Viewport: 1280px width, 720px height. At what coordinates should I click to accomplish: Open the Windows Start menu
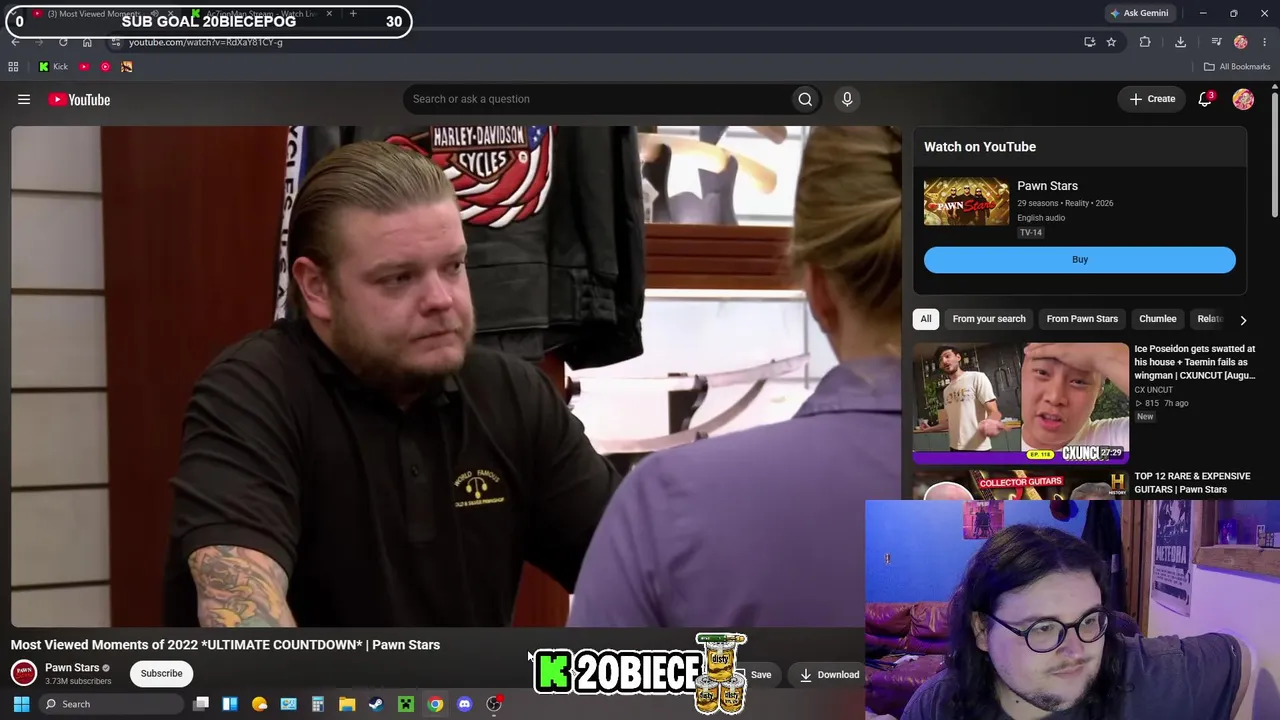[x=21, y=704]
